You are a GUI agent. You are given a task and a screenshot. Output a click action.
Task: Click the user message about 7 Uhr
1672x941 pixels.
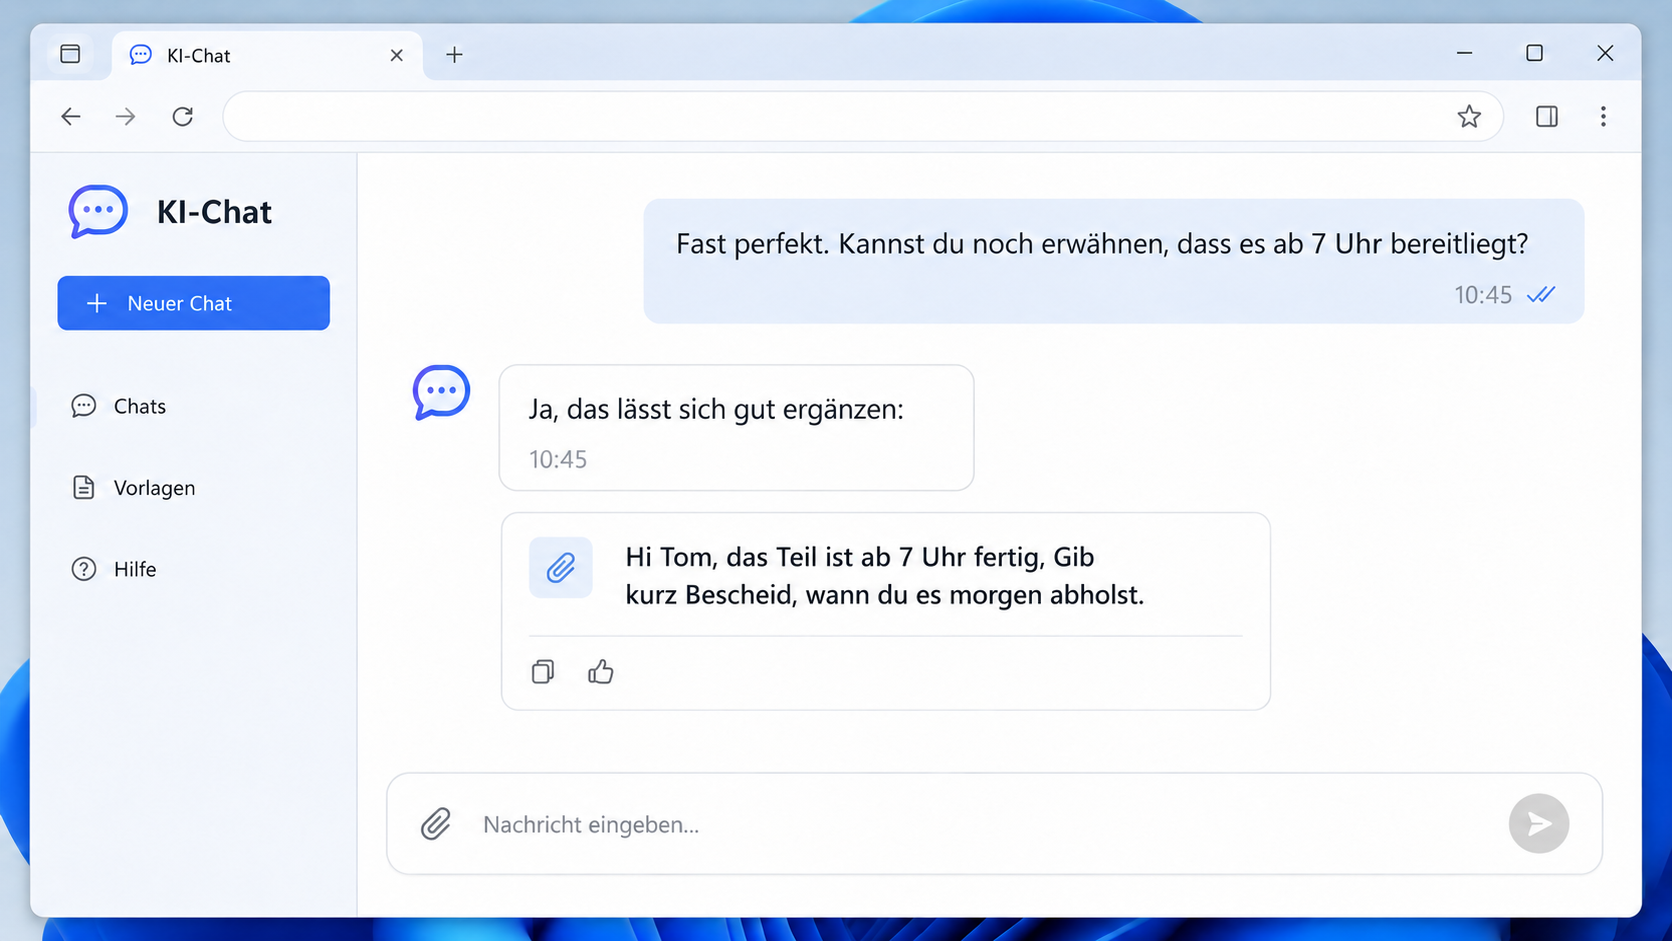[1113, 261]
